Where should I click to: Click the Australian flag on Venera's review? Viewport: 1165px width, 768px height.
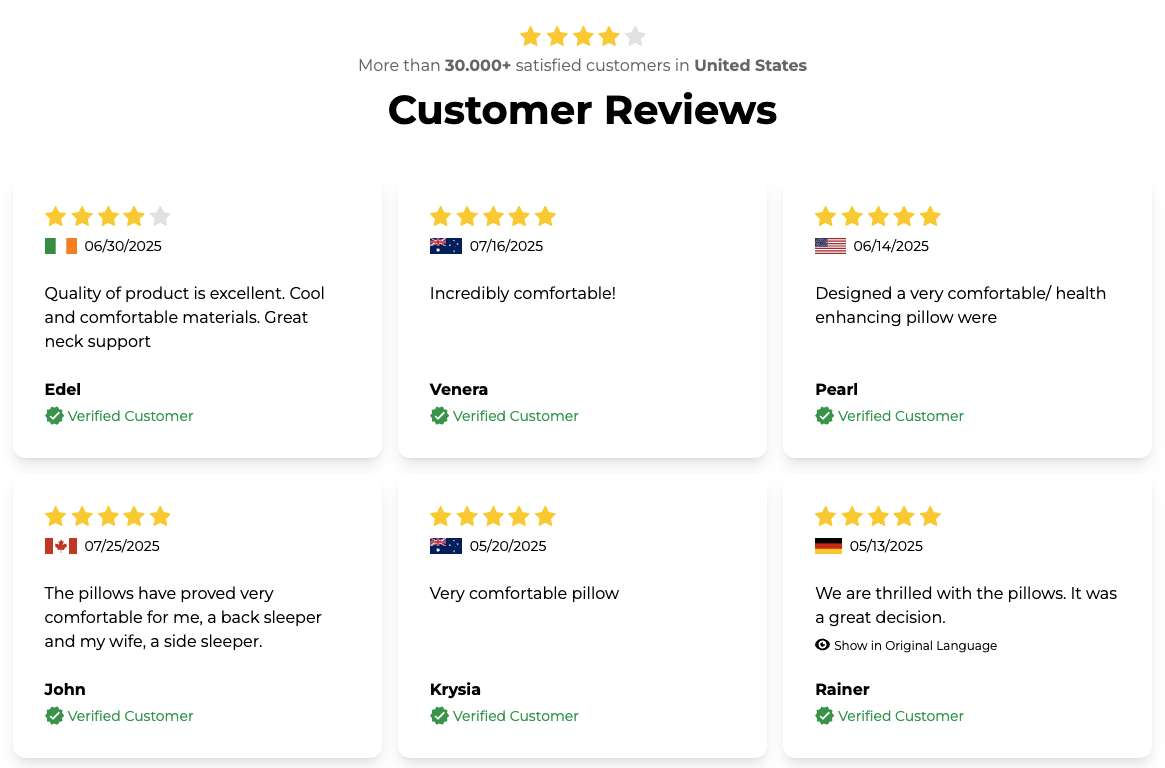pyautogui.click(x=445, y=246)
